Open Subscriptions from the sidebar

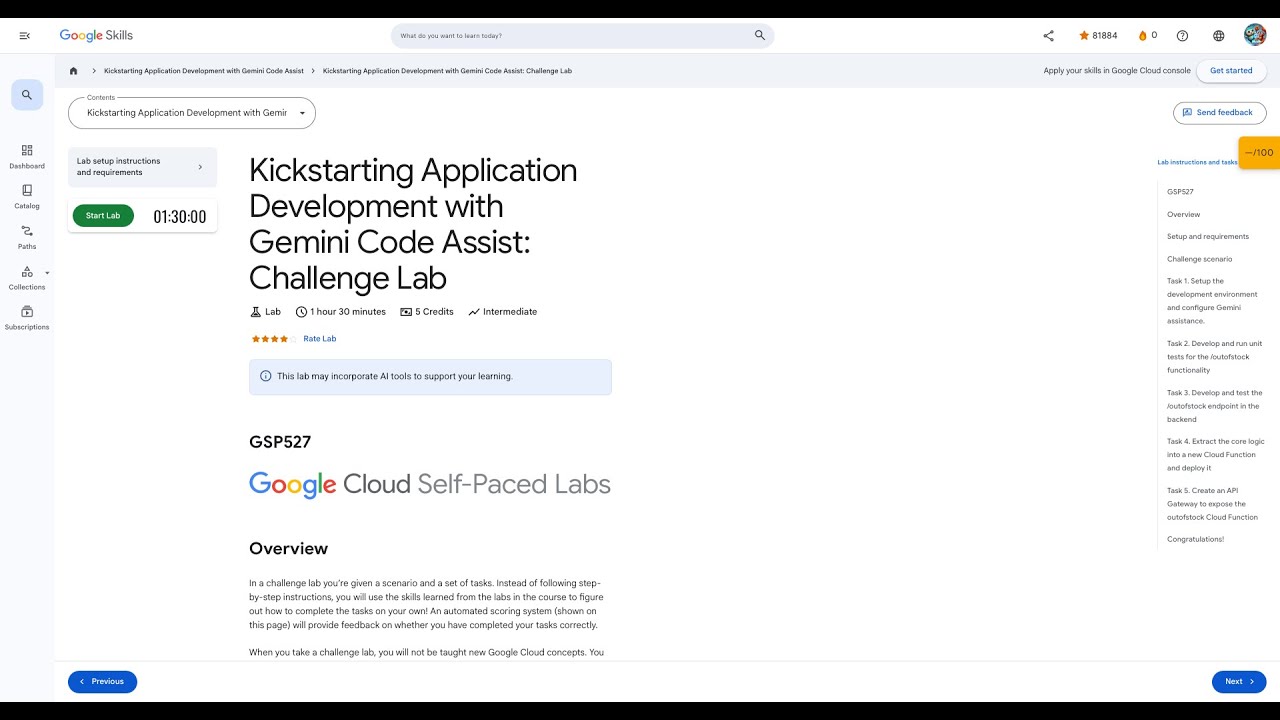[27, 318]
